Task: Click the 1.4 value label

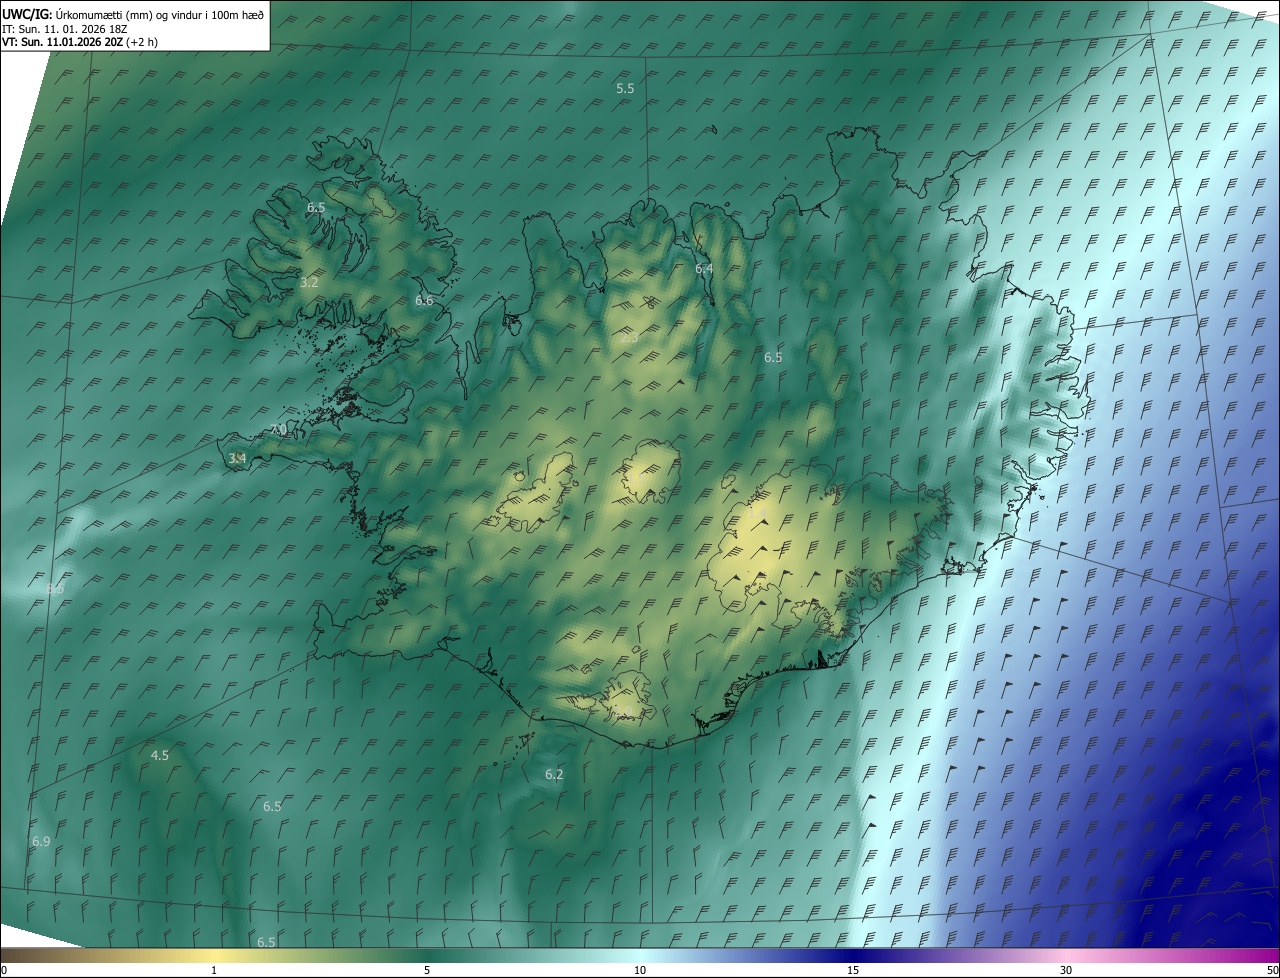Action: pyautogui.click(x=757, y=515)
